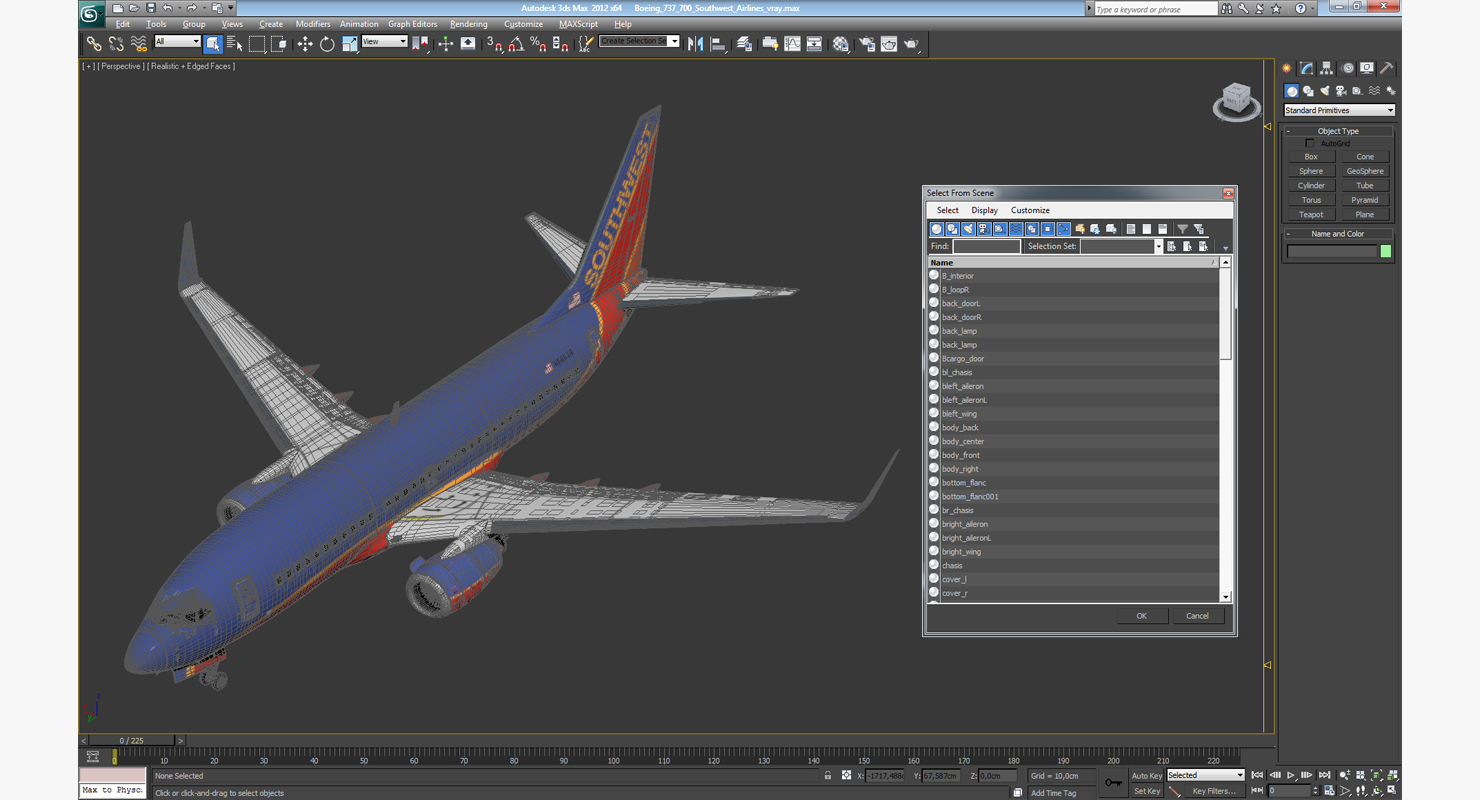Choose the Rectangular Selection Region tool
This screenshot has height=800, width=1480.
click(257, 44)
